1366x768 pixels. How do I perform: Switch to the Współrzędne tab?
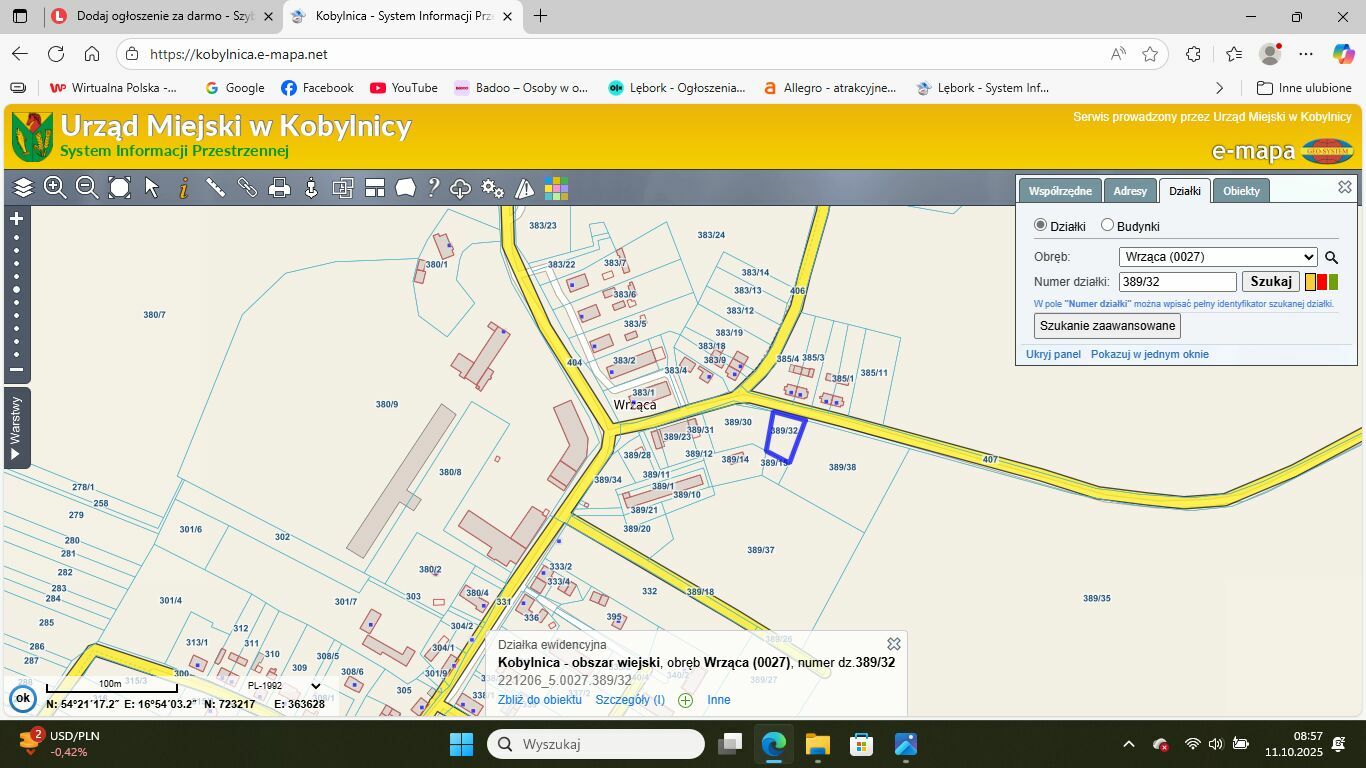click(1060, 191)
